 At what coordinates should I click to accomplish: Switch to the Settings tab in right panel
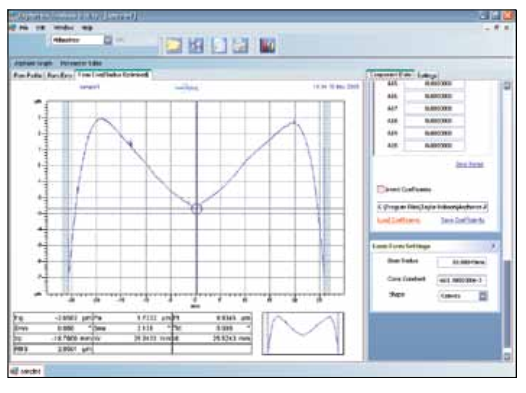click(x=427, y=75)
